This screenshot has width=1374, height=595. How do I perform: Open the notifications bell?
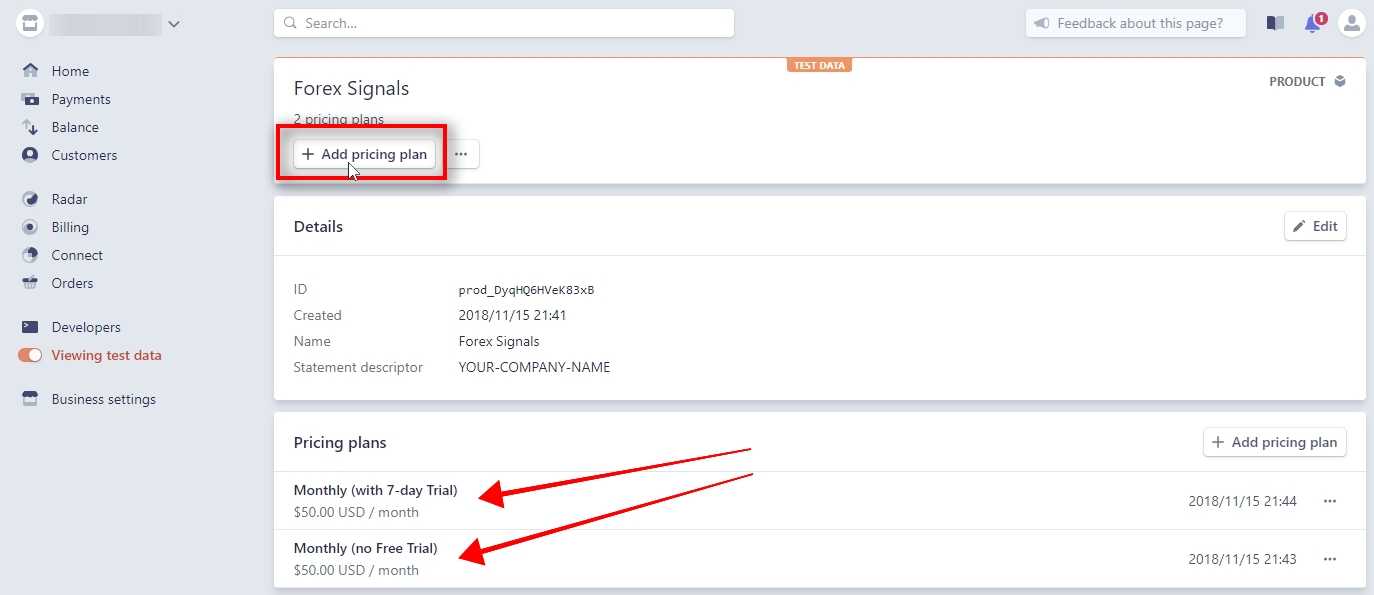click(x=1313, y=23)
